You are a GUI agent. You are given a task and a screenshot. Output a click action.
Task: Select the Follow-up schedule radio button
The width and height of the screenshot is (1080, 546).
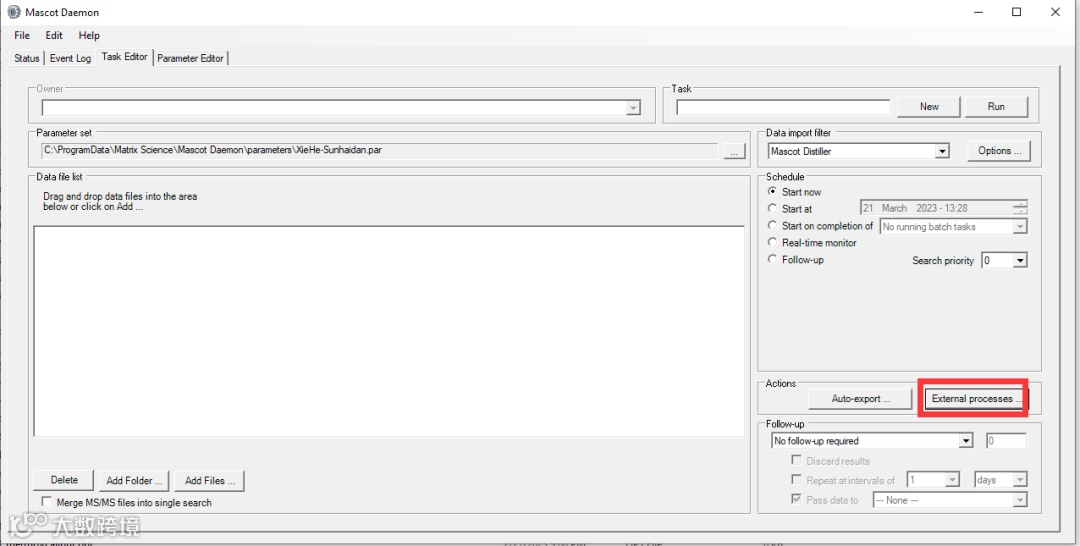[773, 260]
